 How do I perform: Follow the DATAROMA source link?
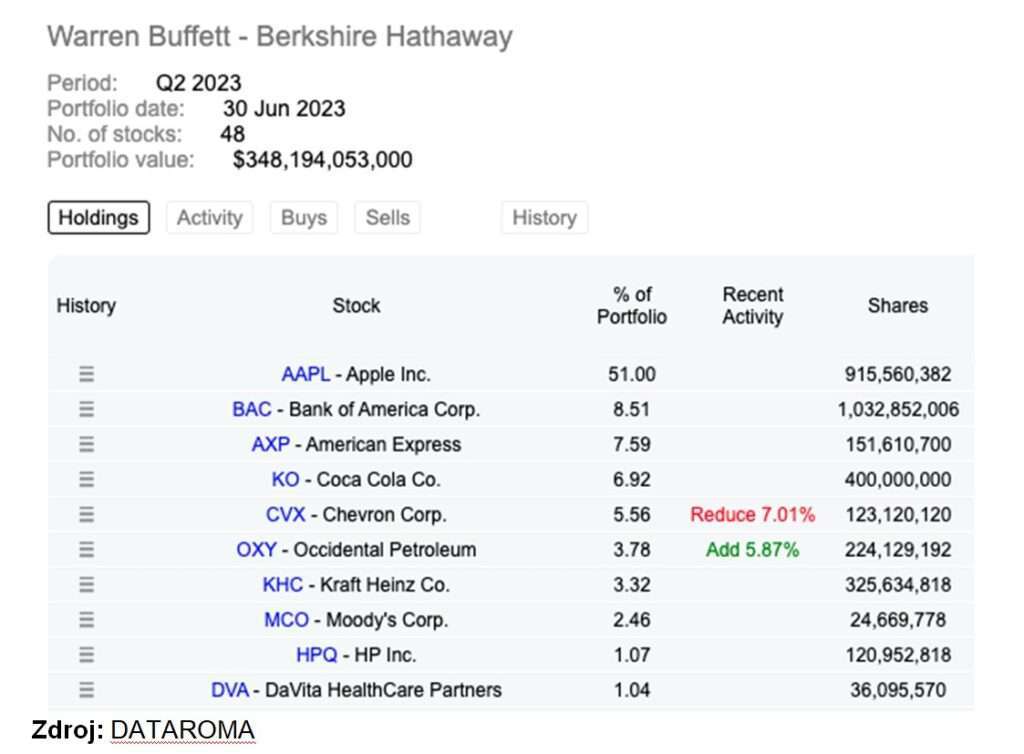pyautogui.click(x=182, y=730)
